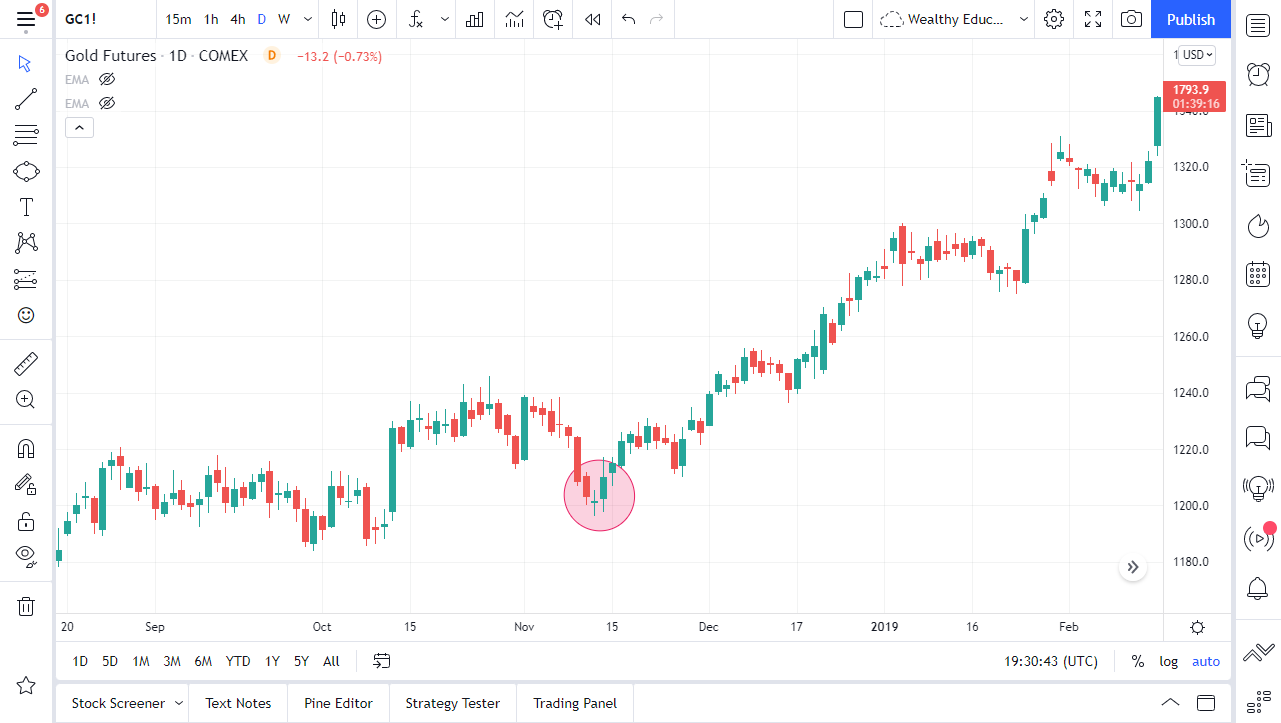Undo the last chart action
Screen dimensions: 1281x723
628,19
